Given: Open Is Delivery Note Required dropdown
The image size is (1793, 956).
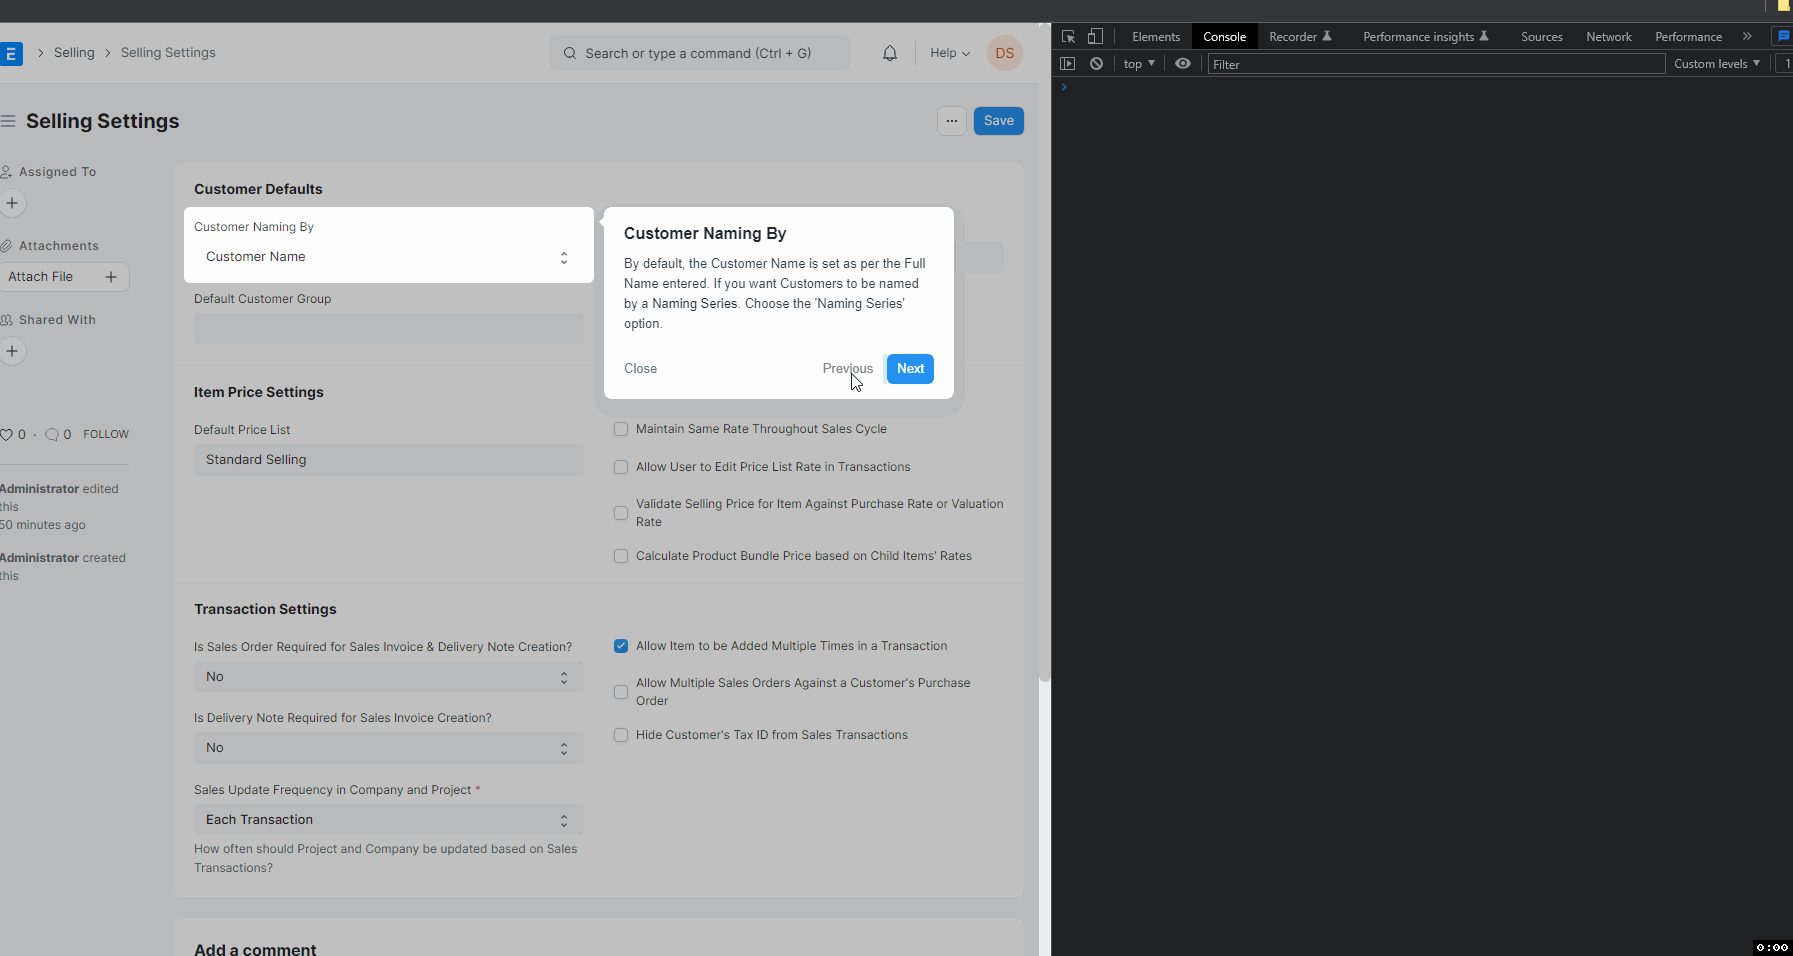Looking at the screenshot, I should [389, 748].
